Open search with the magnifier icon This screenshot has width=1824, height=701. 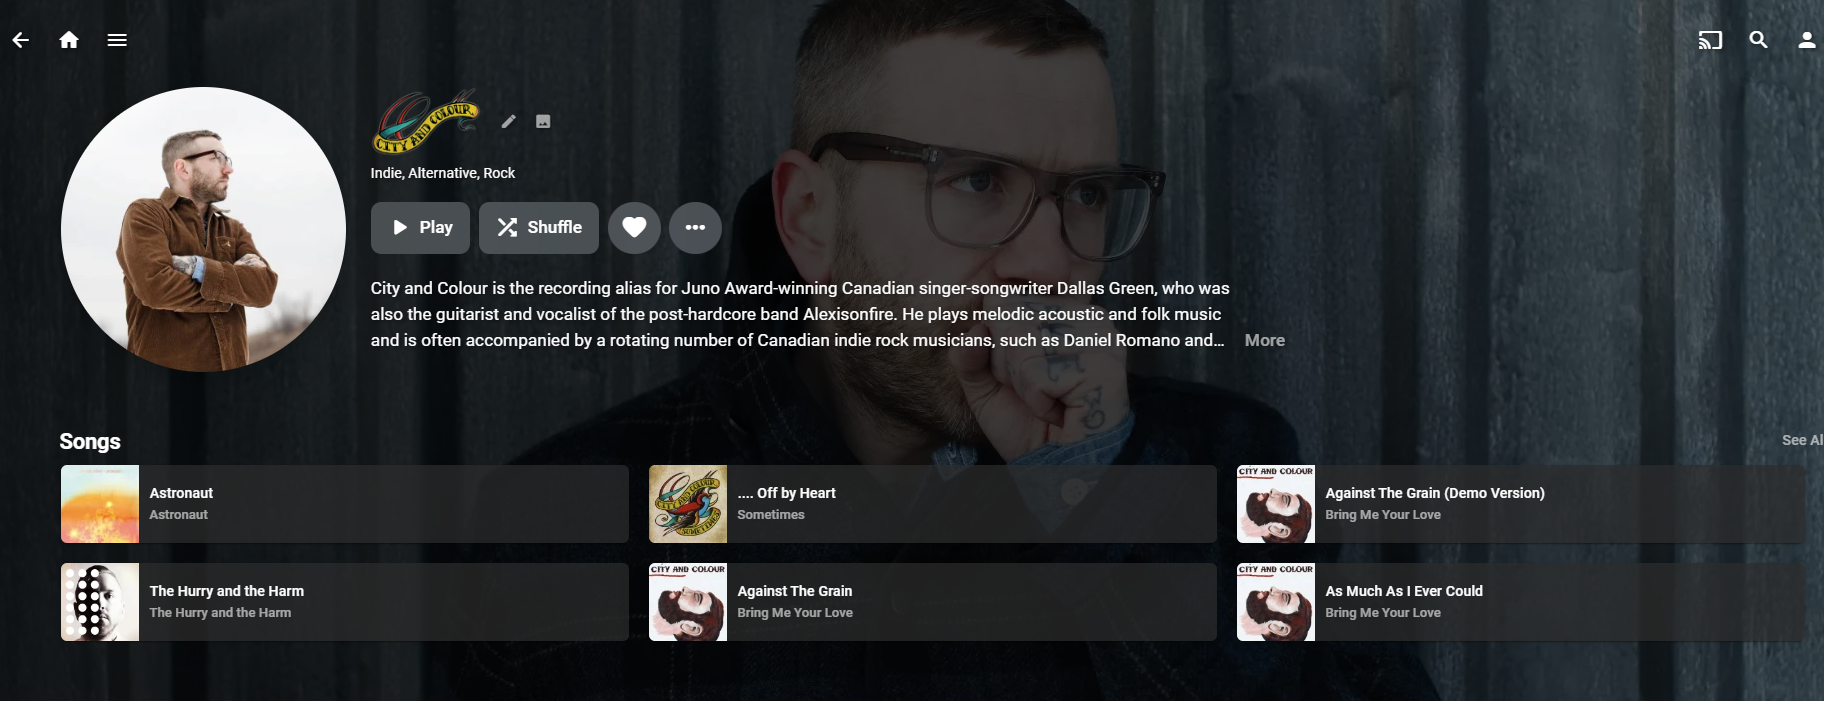click(1758, 40)
